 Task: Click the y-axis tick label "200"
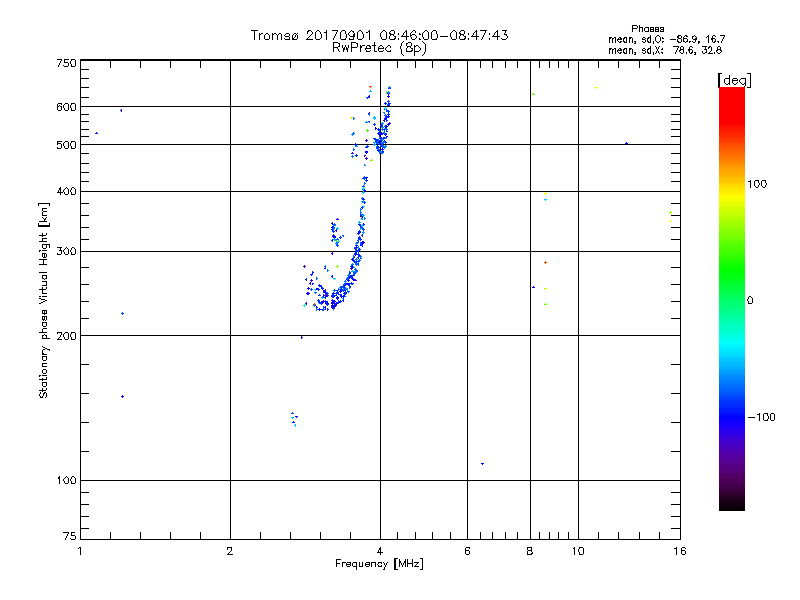pyautogui.click(x=66, y=336)
